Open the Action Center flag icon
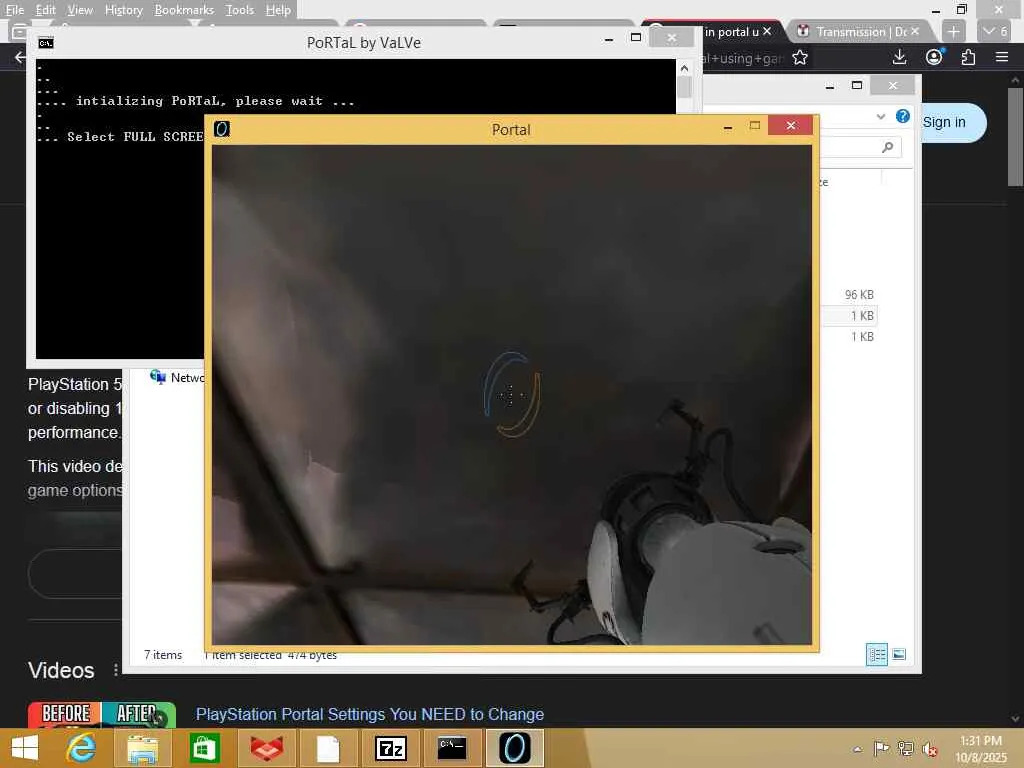 [x=881, y=748]
